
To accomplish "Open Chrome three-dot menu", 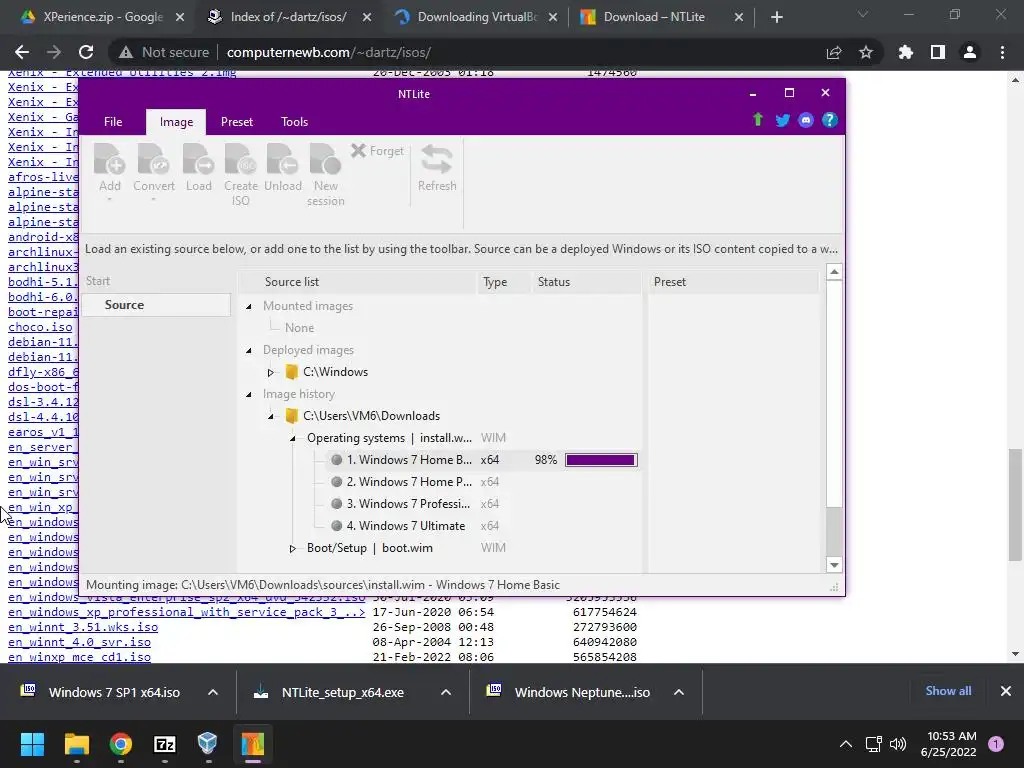I will point(1002,52).
